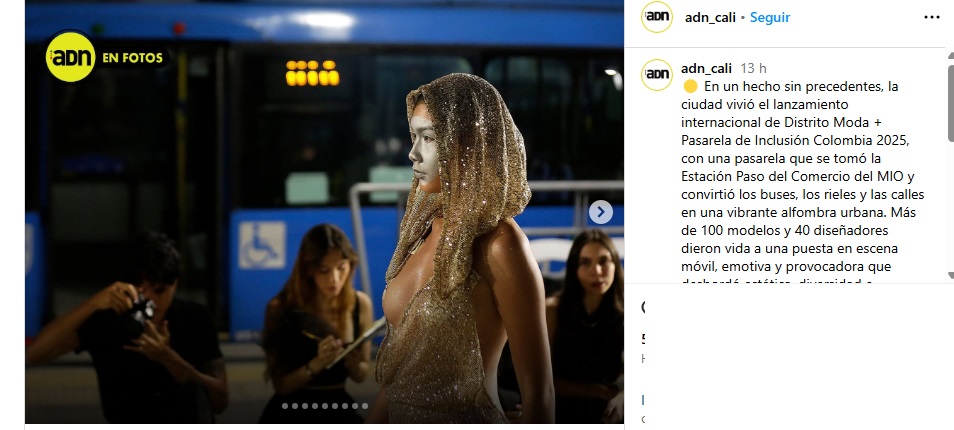
Task: Jump to the last carousel indicator dot
Action: pos(364,406)
